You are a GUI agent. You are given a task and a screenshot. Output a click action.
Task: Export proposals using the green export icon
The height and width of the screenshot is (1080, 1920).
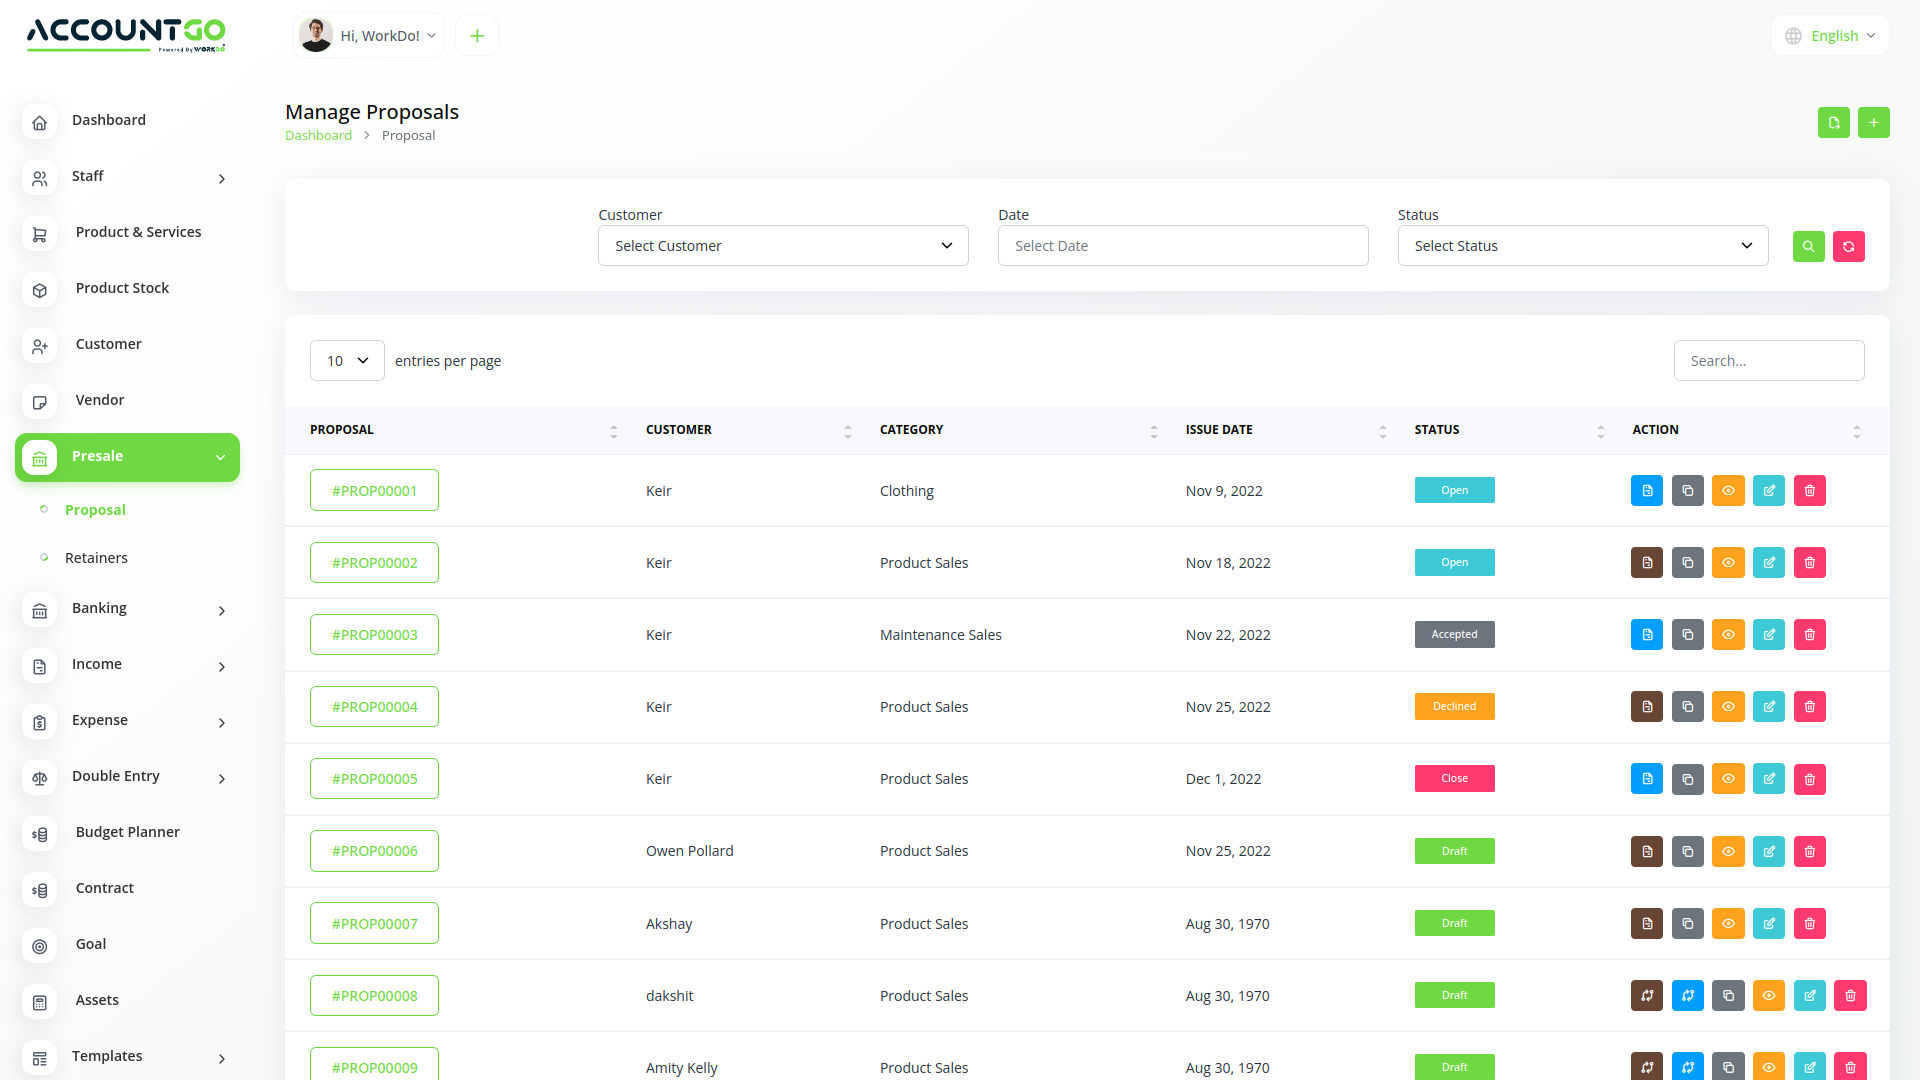tap(1833, 122)
